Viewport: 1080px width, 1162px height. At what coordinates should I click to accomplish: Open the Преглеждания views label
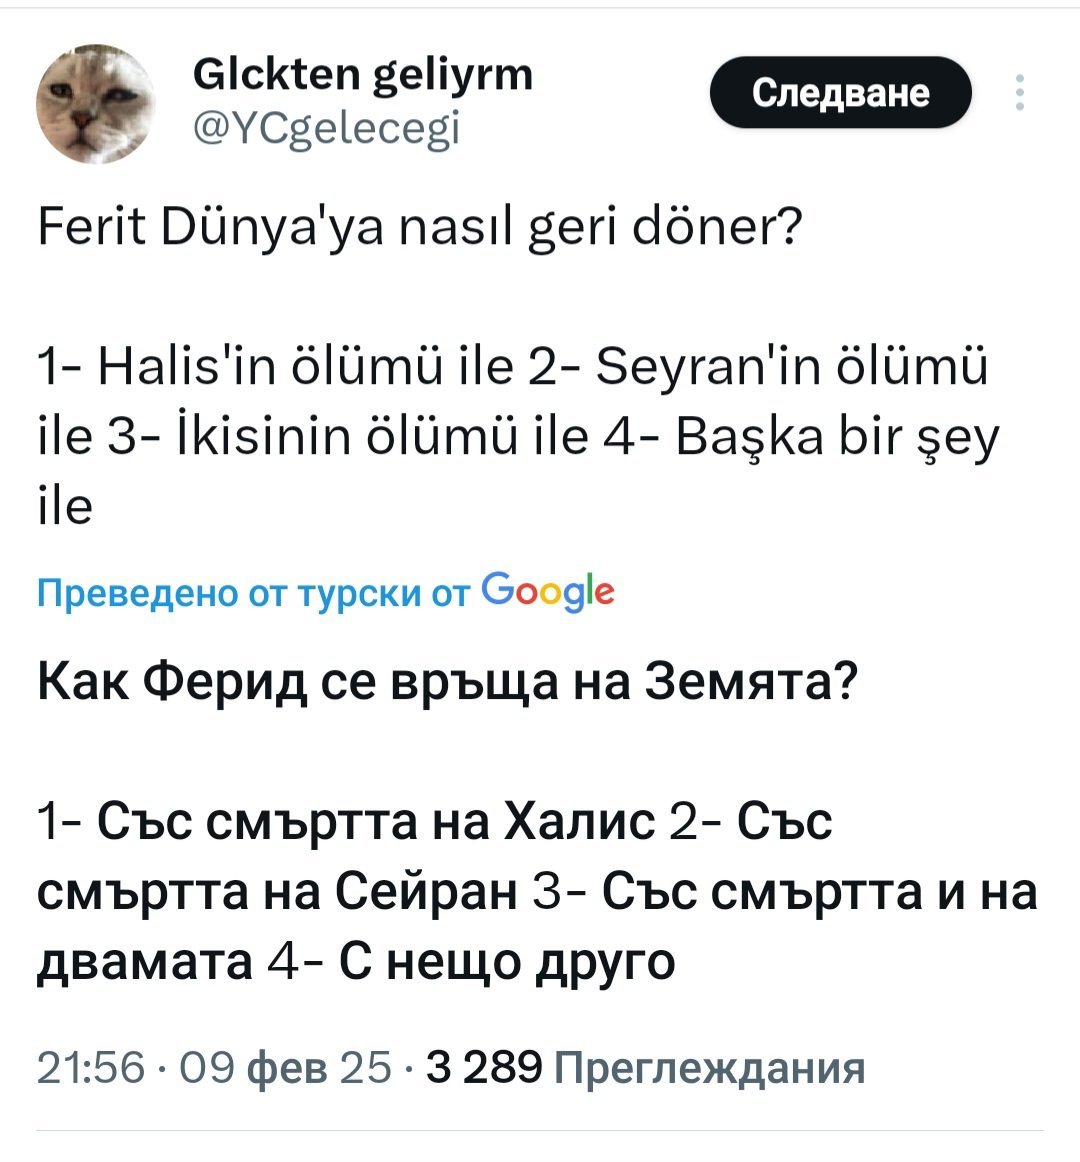point(708,1067)
